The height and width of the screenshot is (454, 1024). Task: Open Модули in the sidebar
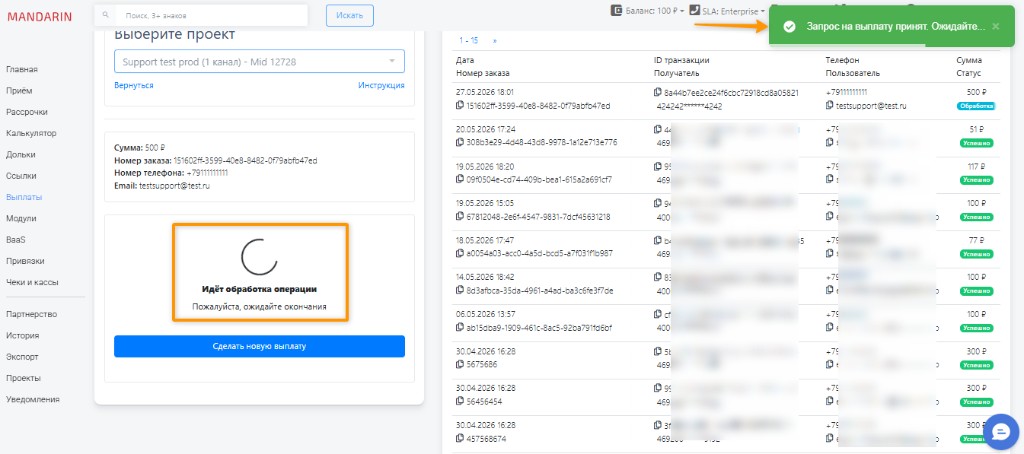22,218
